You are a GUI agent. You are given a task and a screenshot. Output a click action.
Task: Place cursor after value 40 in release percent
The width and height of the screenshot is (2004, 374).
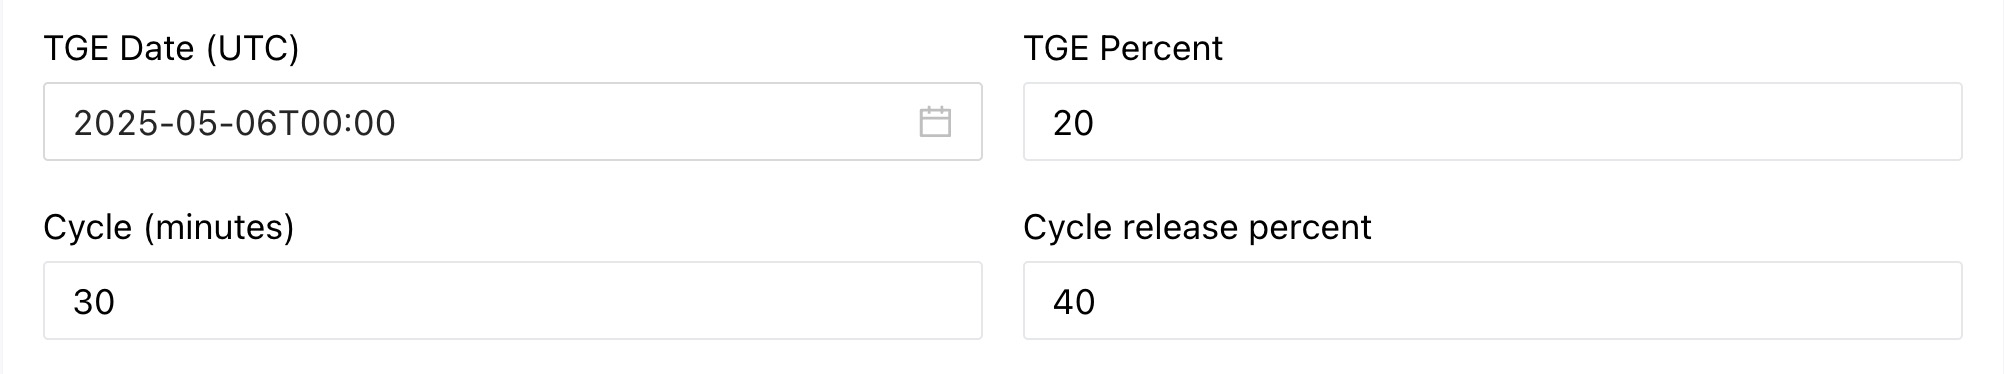point(1098,302)
